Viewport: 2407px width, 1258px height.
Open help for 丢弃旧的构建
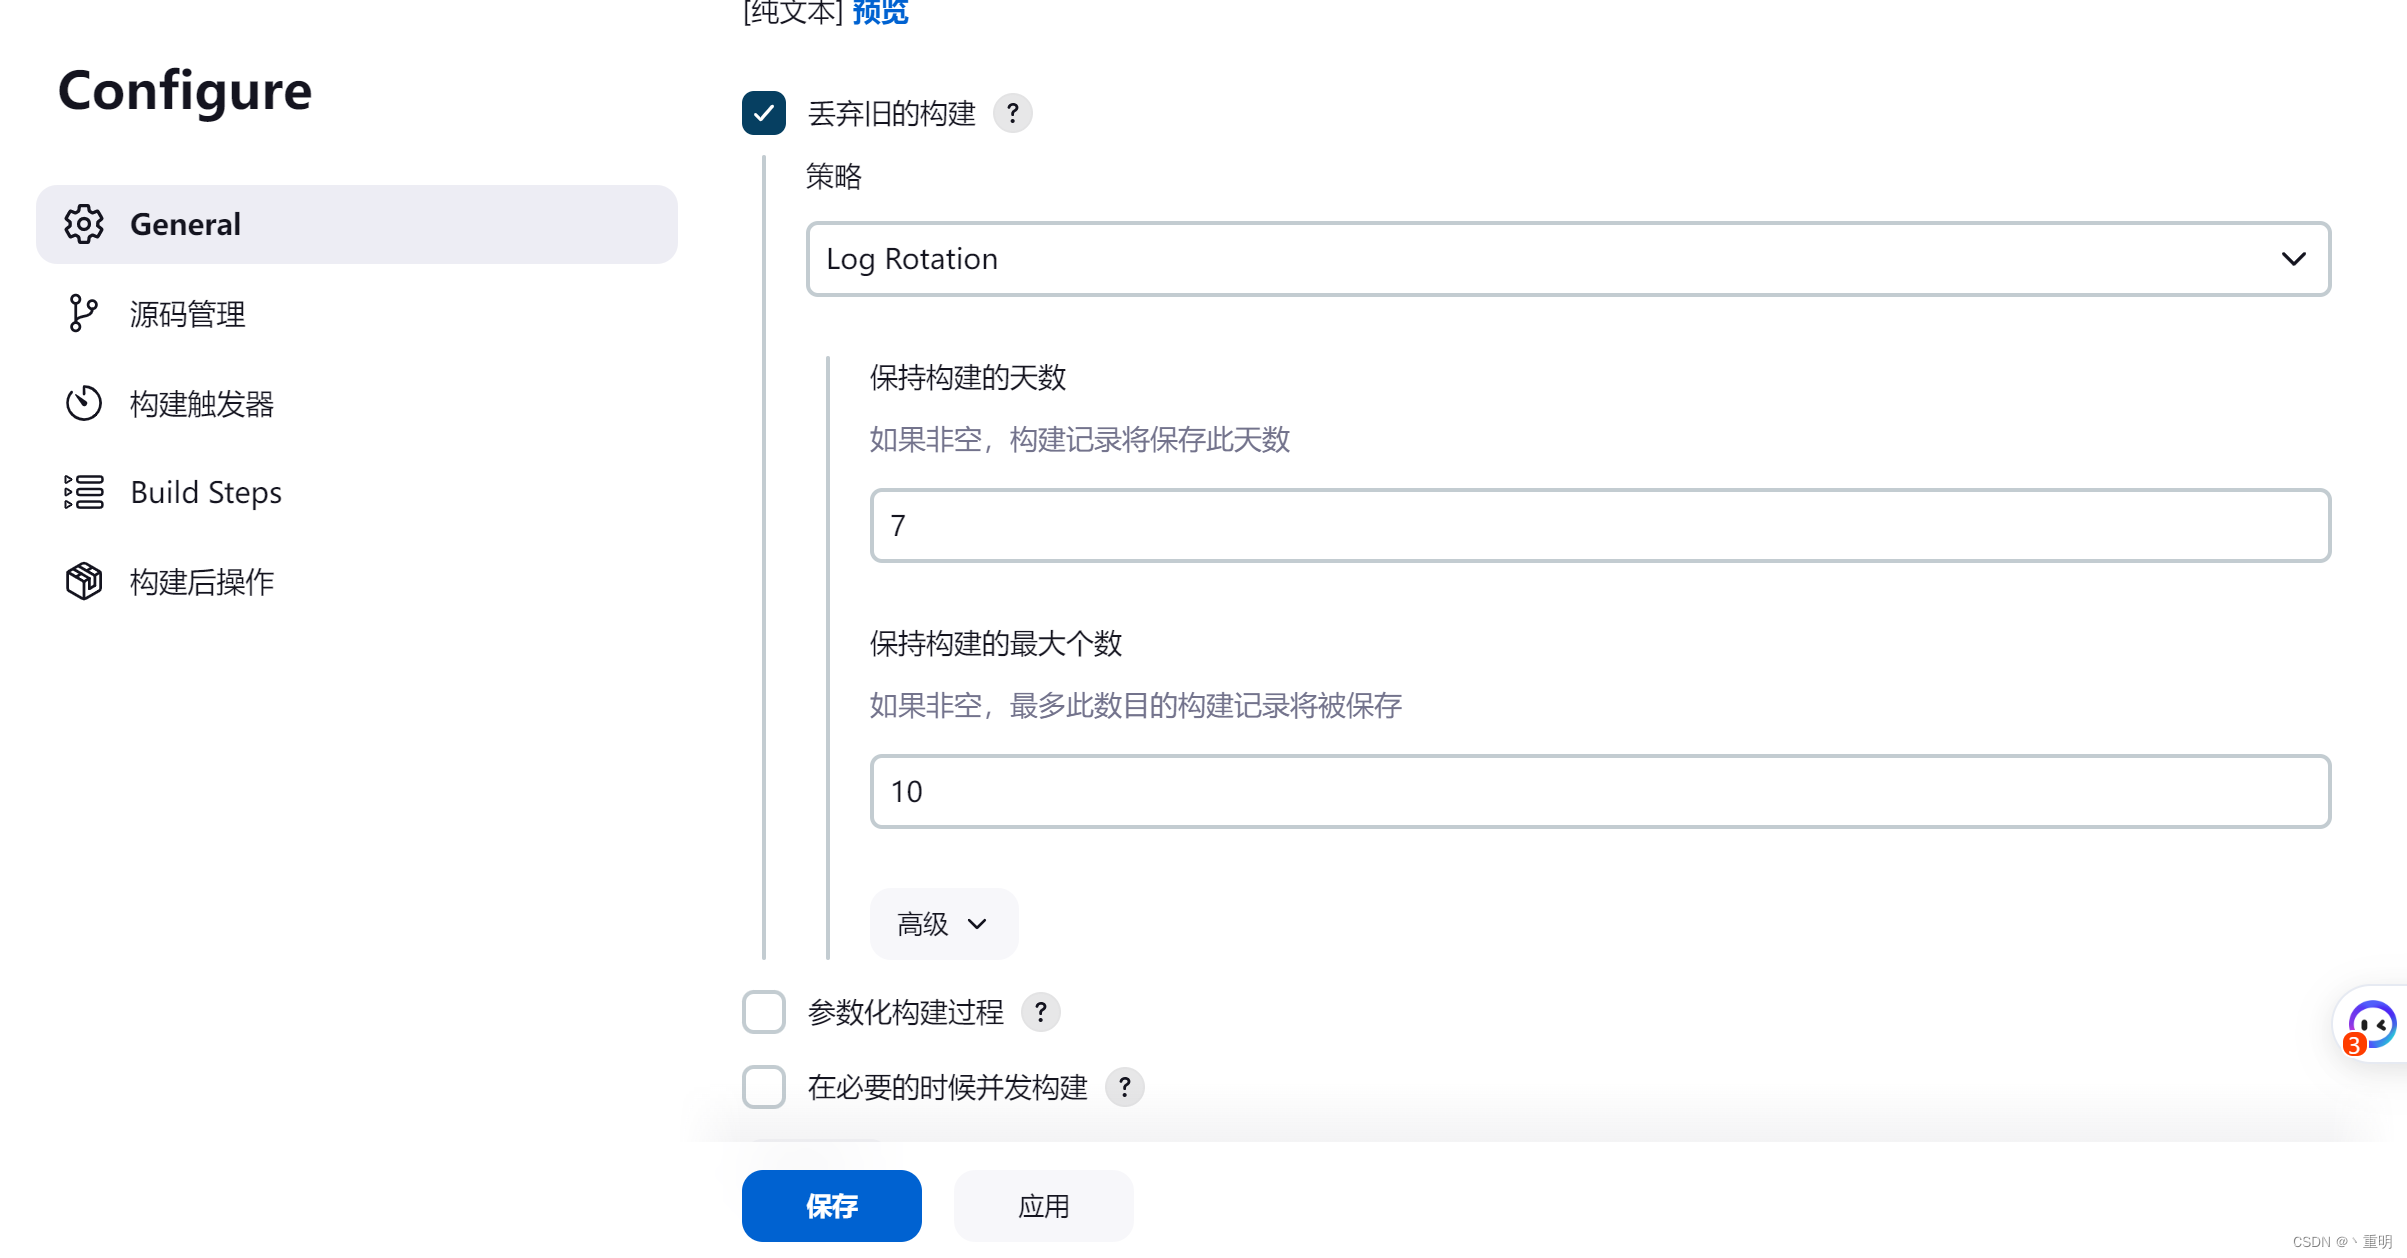tap(1013, 113)
